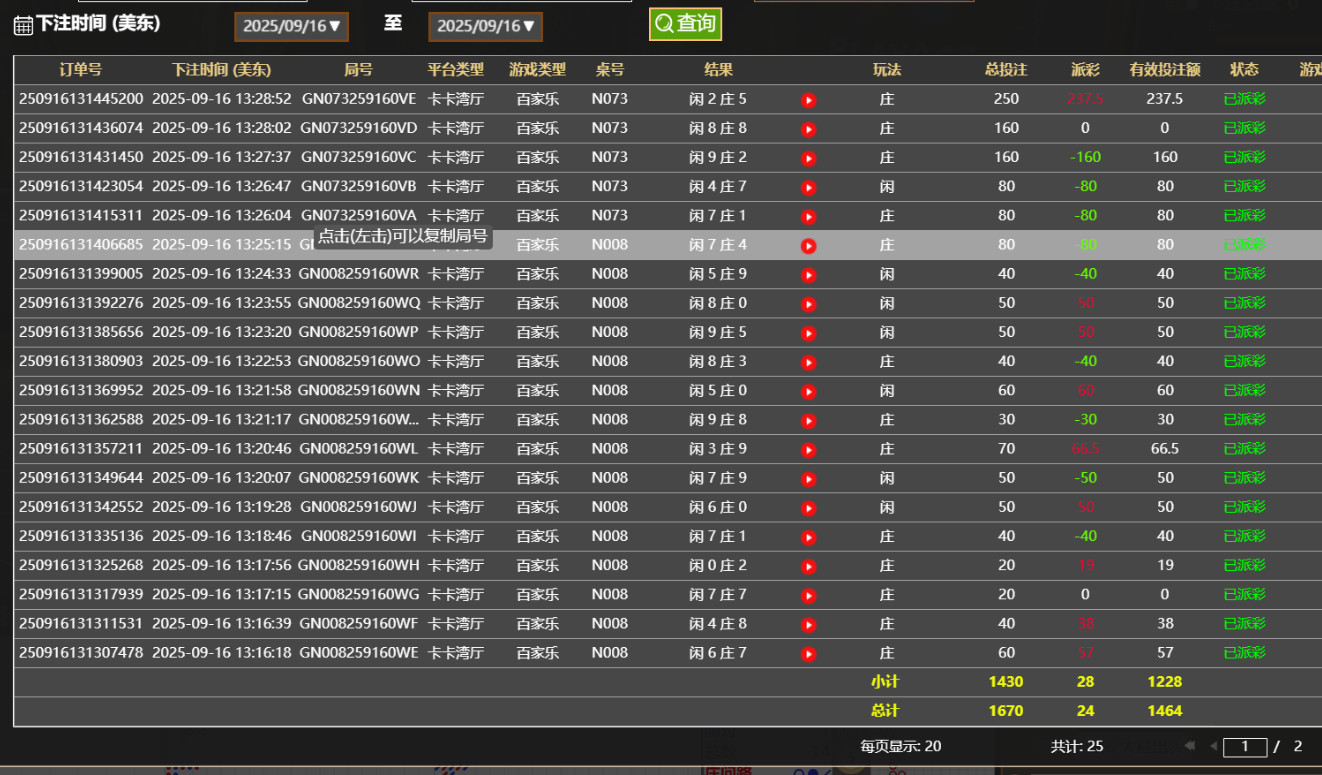Image resolution: width=1322 pixels, height=775 pixels.
Task: Click replay icon for order 250916131436074
Action: tap(809, 129)
